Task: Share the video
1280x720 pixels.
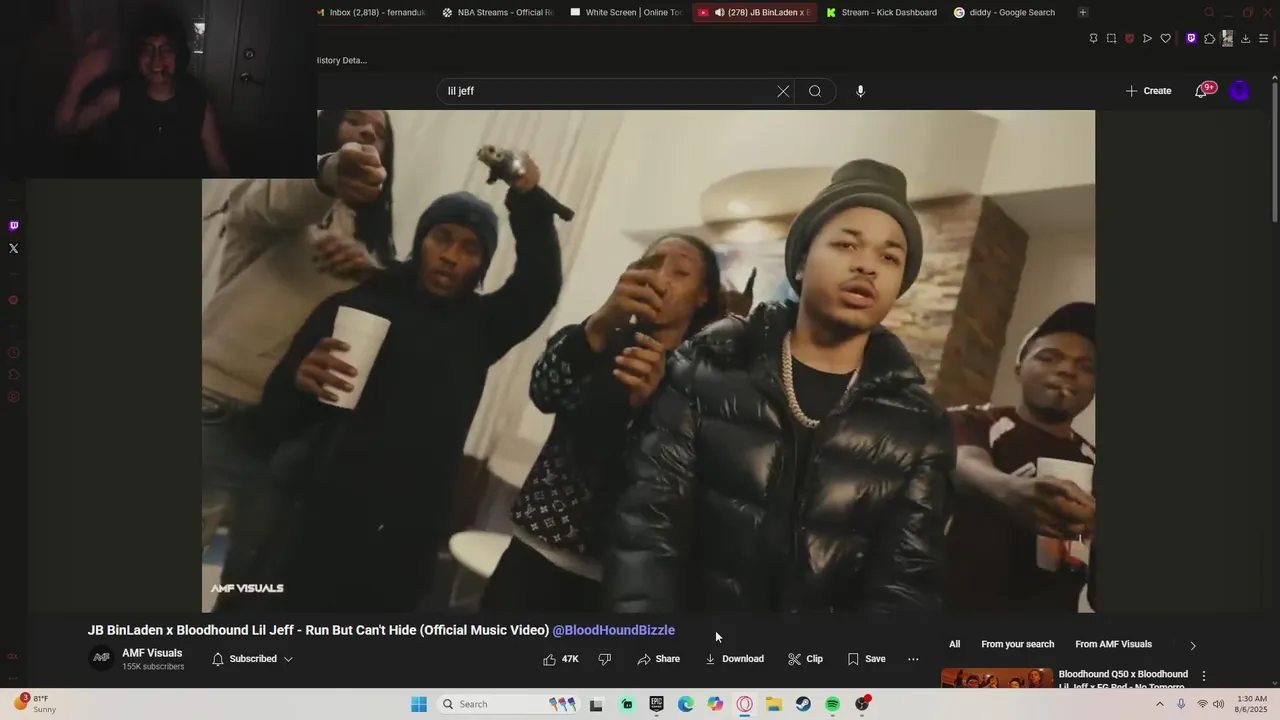Action: (x=659, y=659)
